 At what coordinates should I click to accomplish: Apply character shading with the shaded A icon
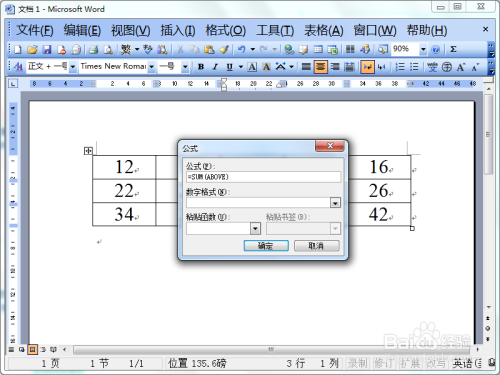coord(266,67)
